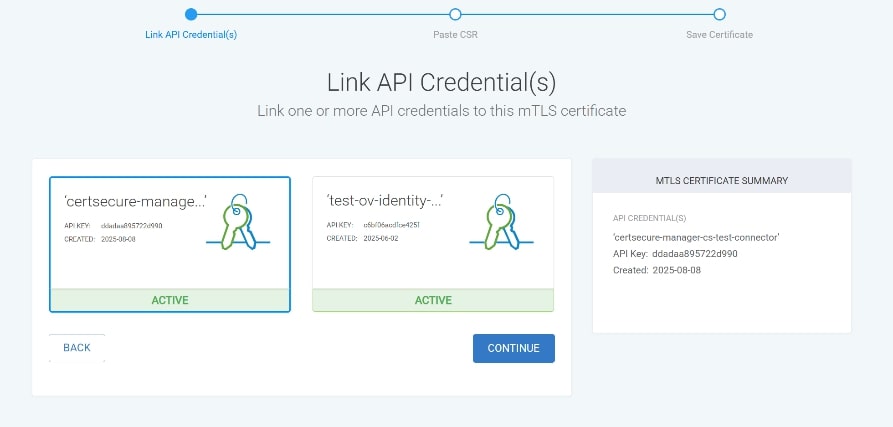Click the API key on test-ov-identity card
Screen dimensions: 893x427
tap(392, 224)
